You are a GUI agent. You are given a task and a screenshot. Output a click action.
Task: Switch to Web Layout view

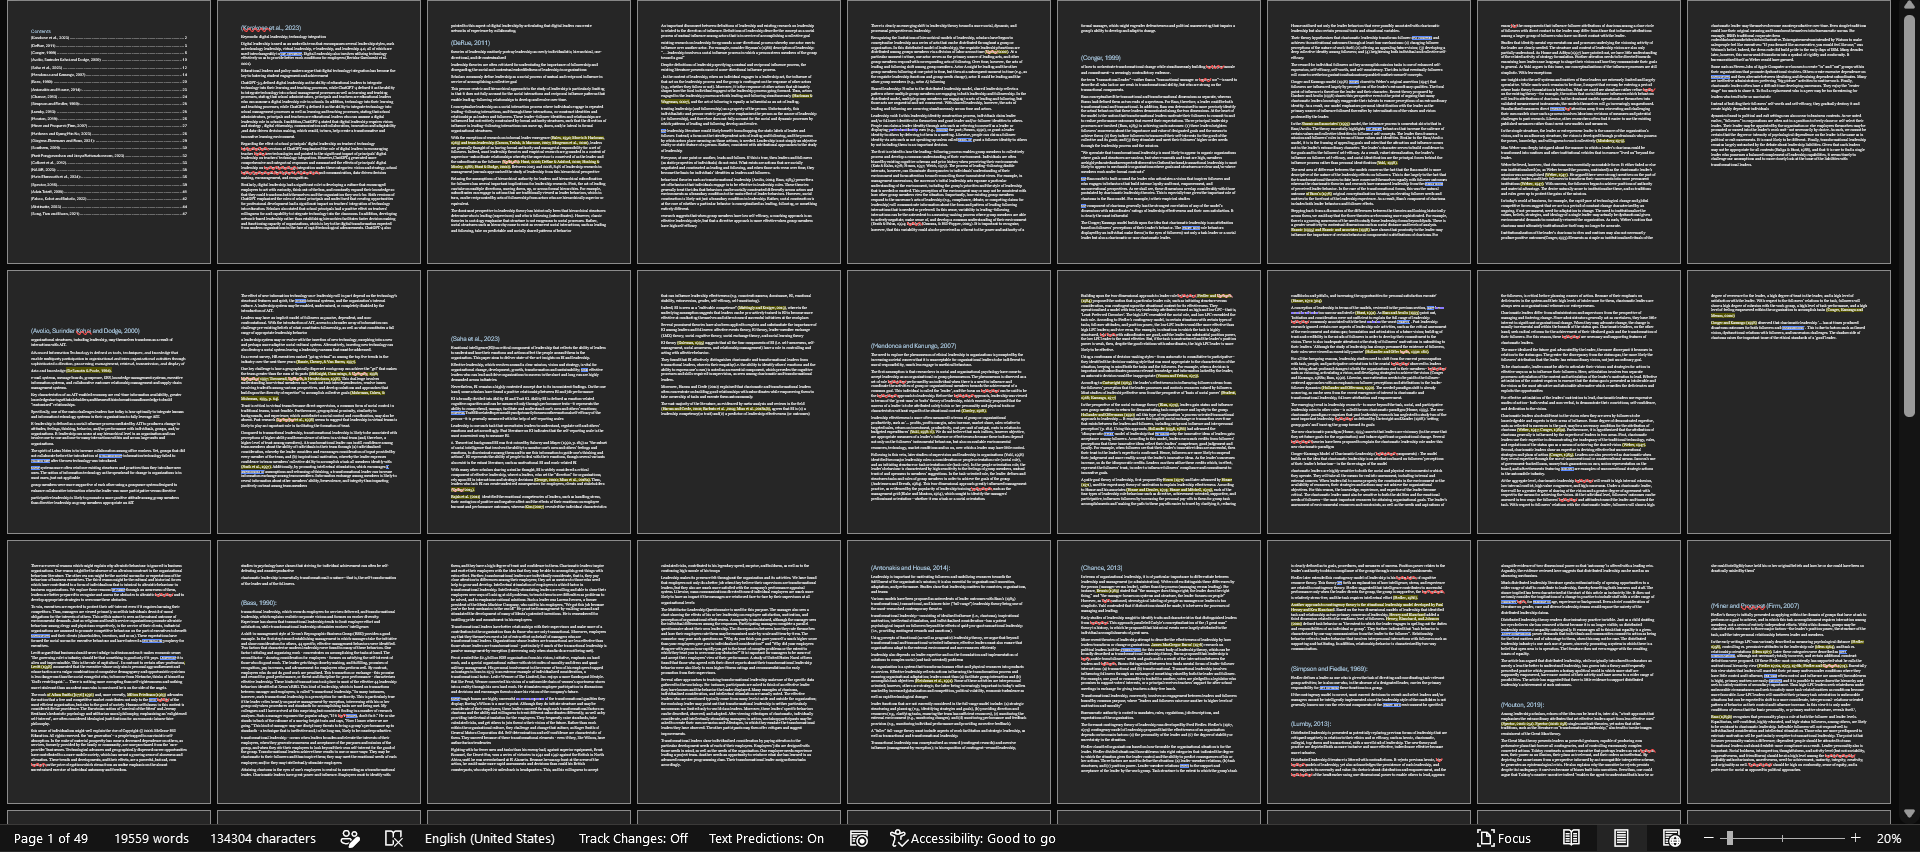[1671, 838]
